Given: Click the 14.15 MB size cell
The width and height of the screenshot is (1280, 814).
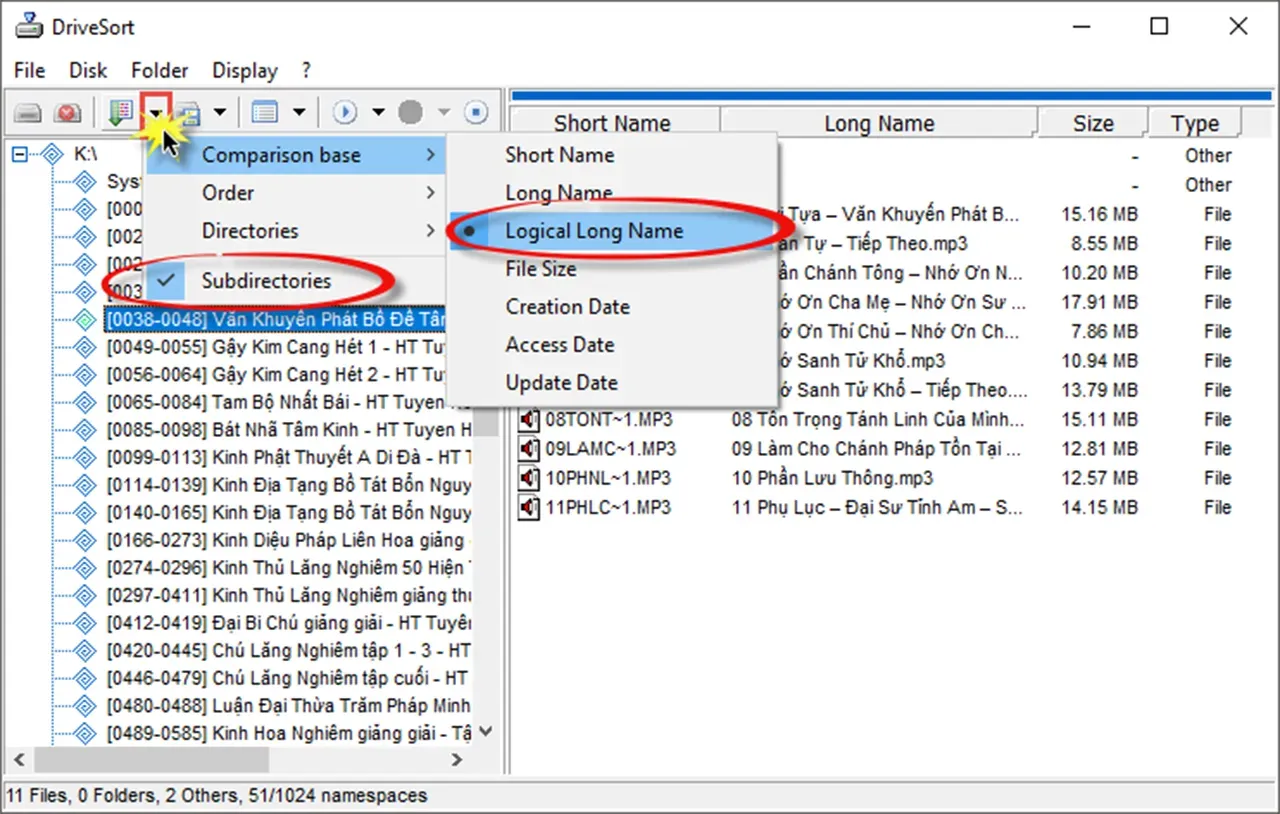Looking at the screenshot, I should tap(1099, 507).
